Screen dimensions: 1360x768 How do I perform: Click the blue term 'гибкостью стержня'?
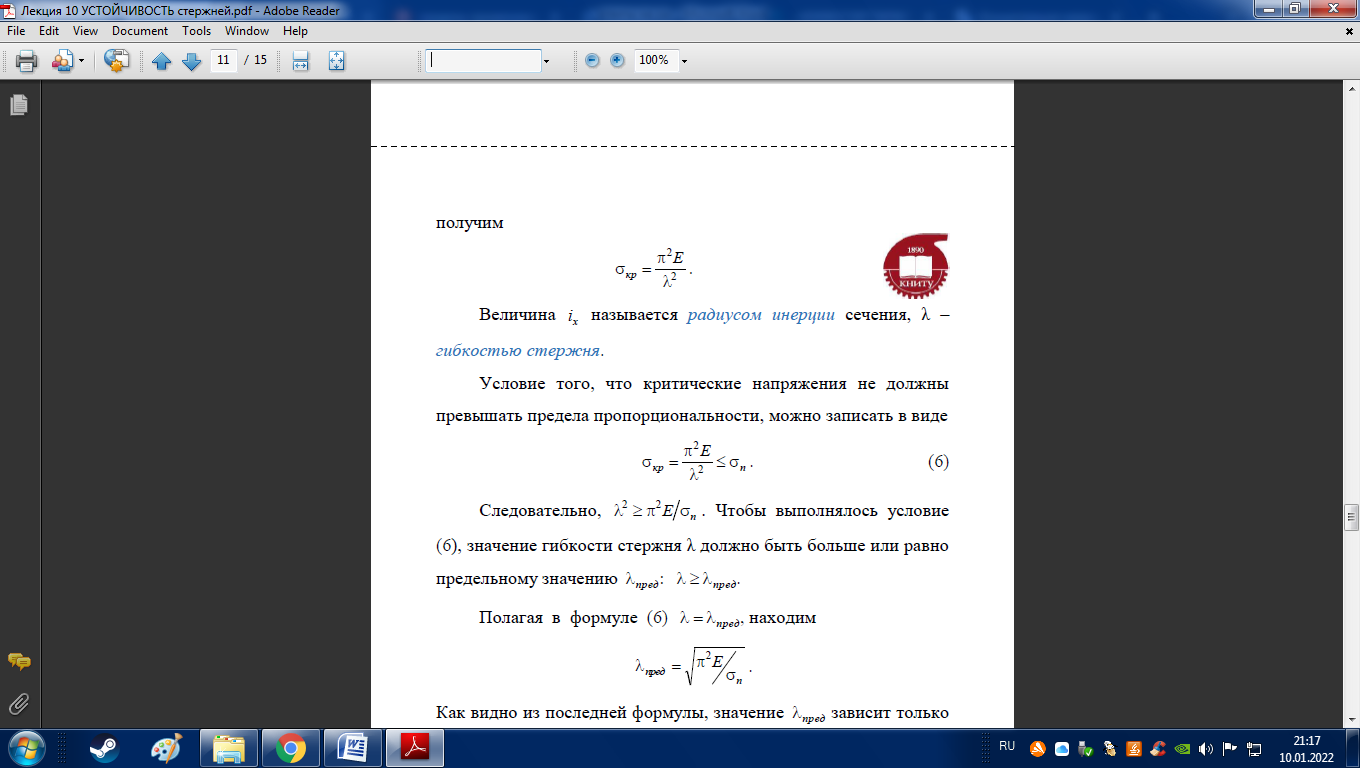(520, 351)
